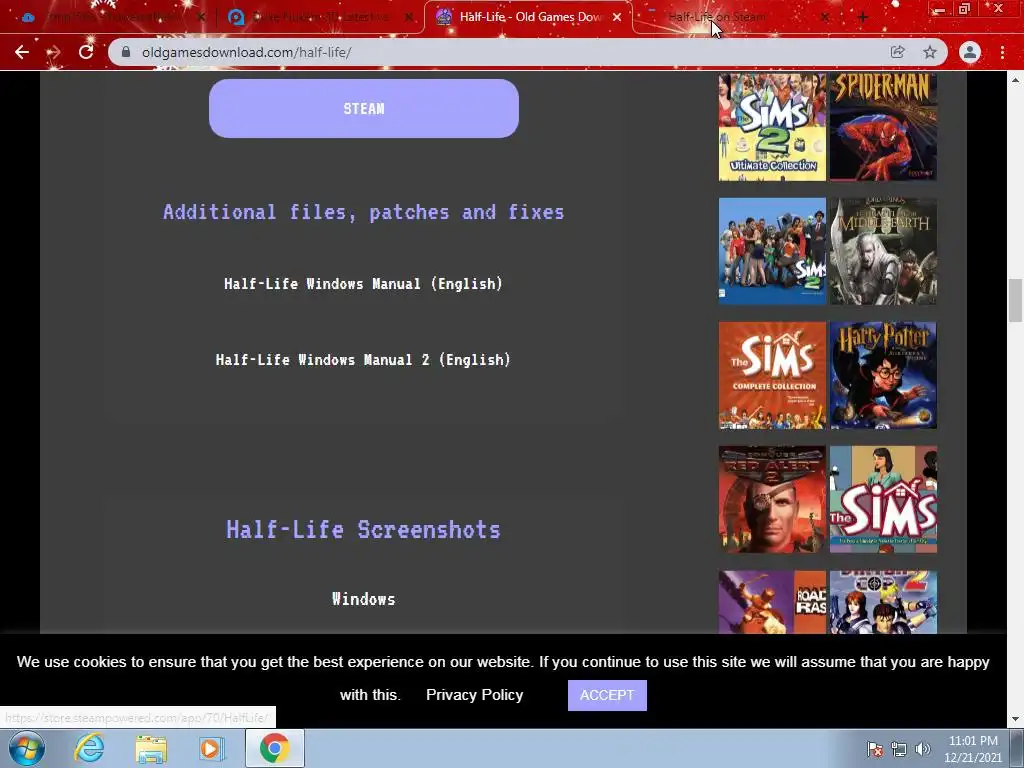Viewport: 1024px width, 768px height.
Task: Select the Half-Life - Old Games Download tab
Action: pos(529,18)
